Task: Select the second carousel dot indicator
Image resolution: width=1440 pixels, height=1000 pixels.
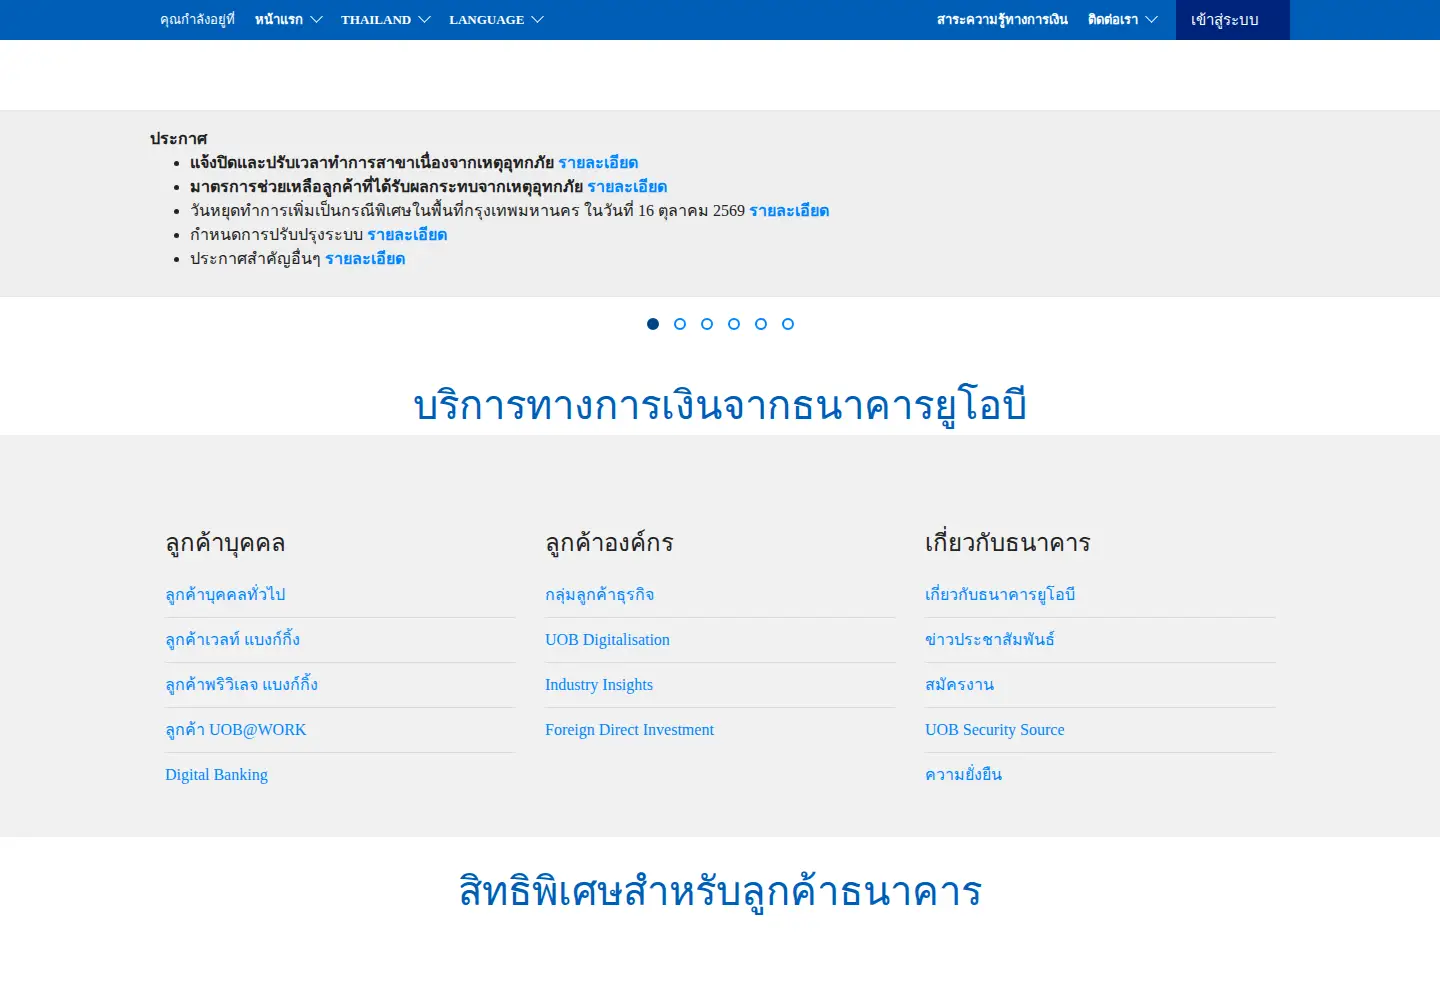Action: point(680,324)
